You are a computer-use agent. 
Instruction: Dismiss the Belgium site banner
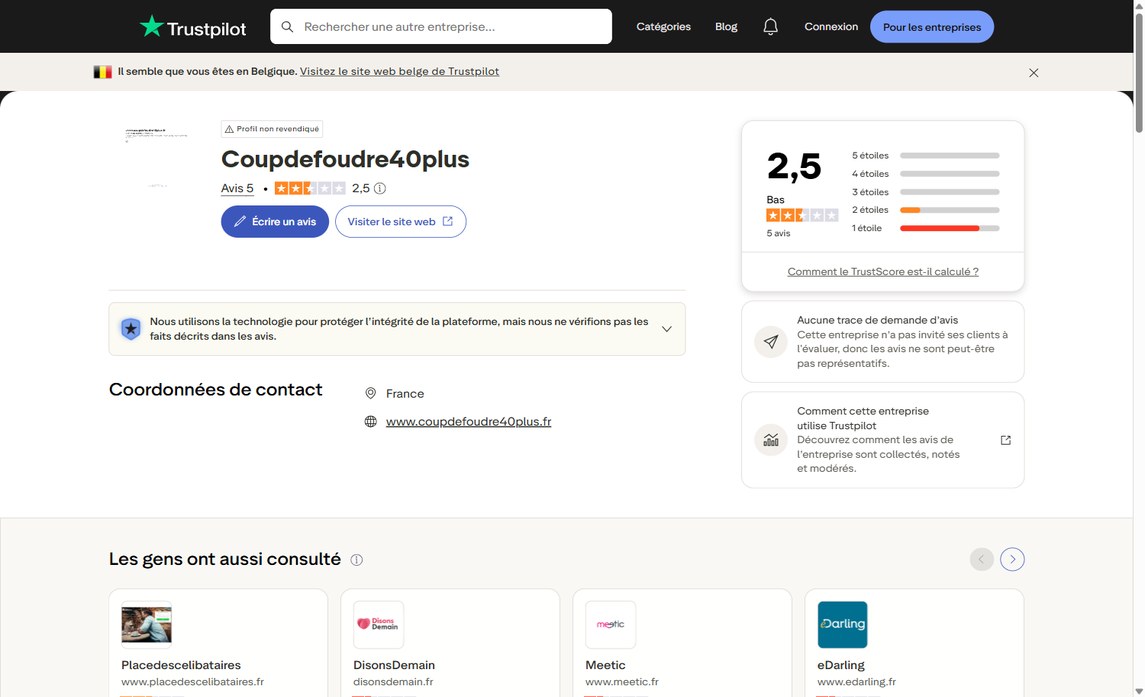pos(1033,72)
